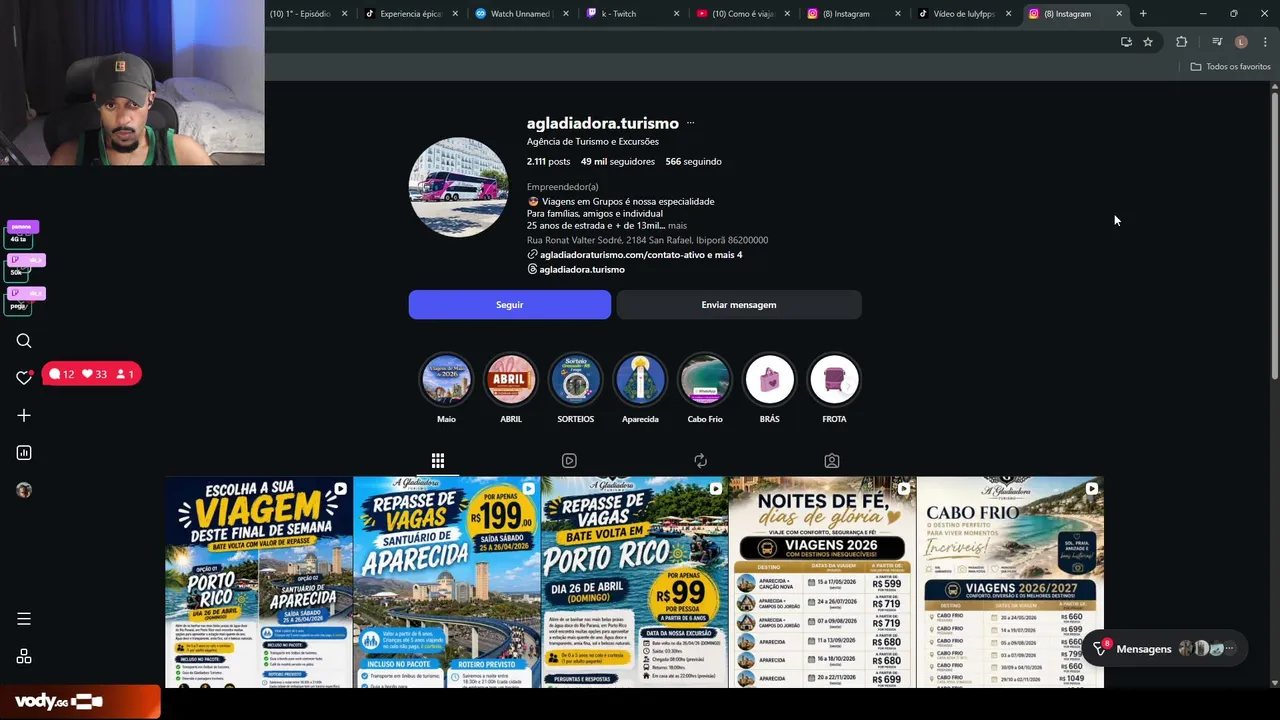
Task: Open Instagram search icon in sidebar
Action: (x=24, y=341)
